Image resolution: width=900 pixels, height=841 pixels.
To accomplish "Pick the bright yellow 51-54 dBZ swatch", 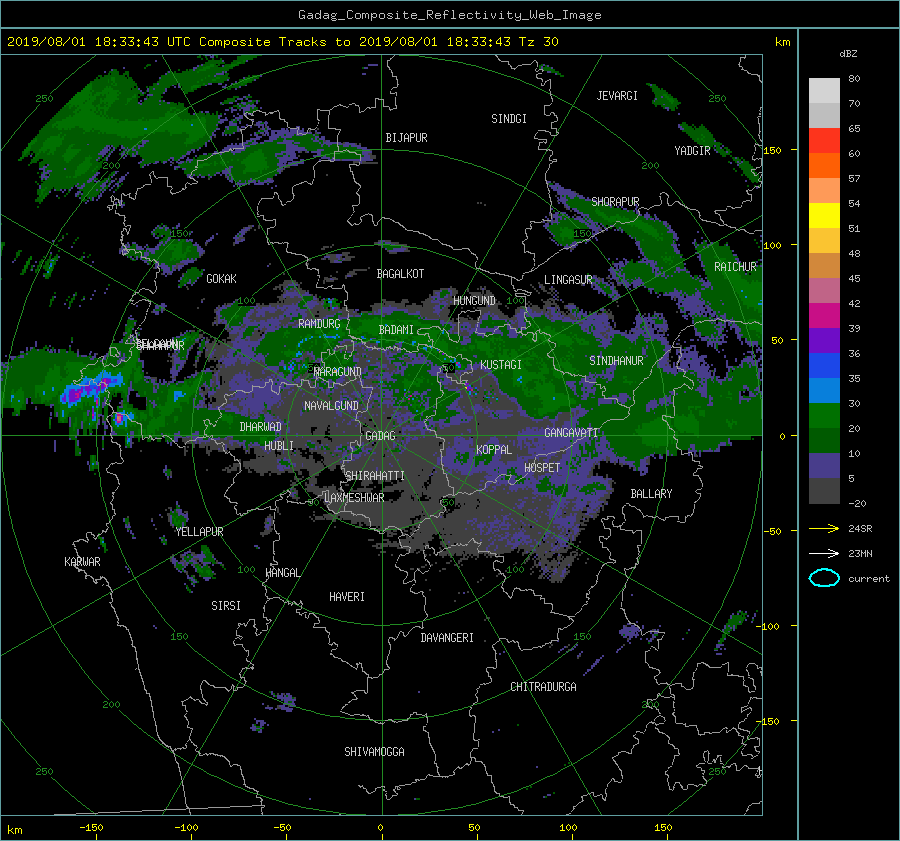I will point(824,215).
